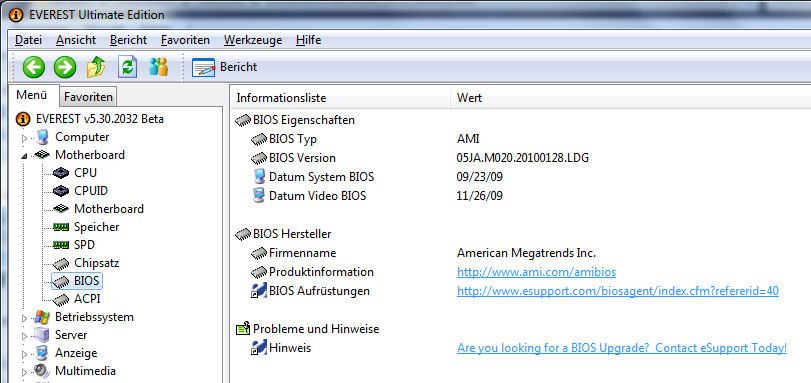The width and height of the screenshot is (811, 383).
Task: Select the BIOS Typ row
Action: (x=292, y=139)
